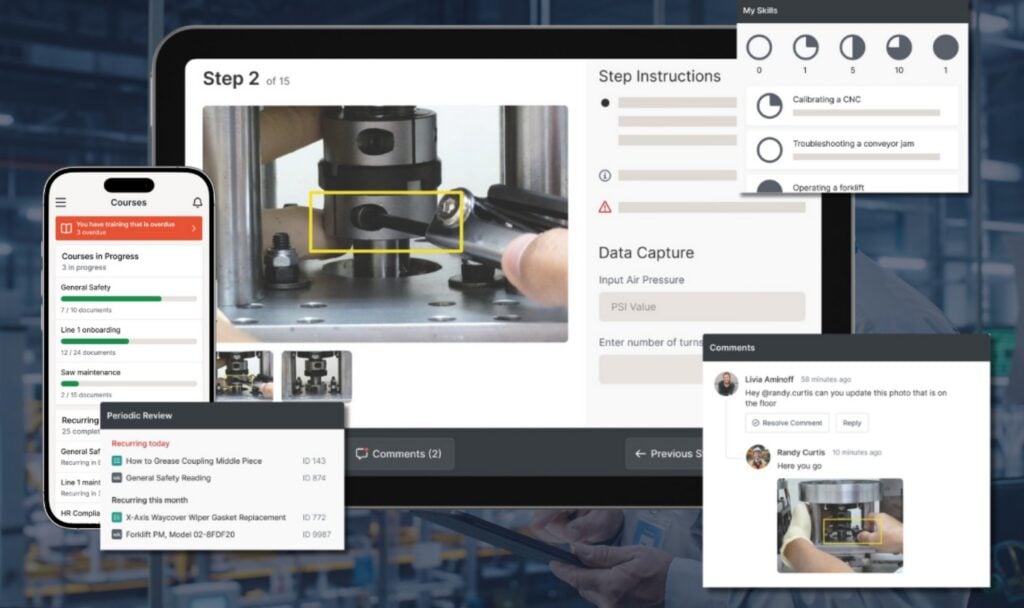
Task: Open Forklift PM, Model 02-8FDF20 review
Action: click(x=180, y=534)
